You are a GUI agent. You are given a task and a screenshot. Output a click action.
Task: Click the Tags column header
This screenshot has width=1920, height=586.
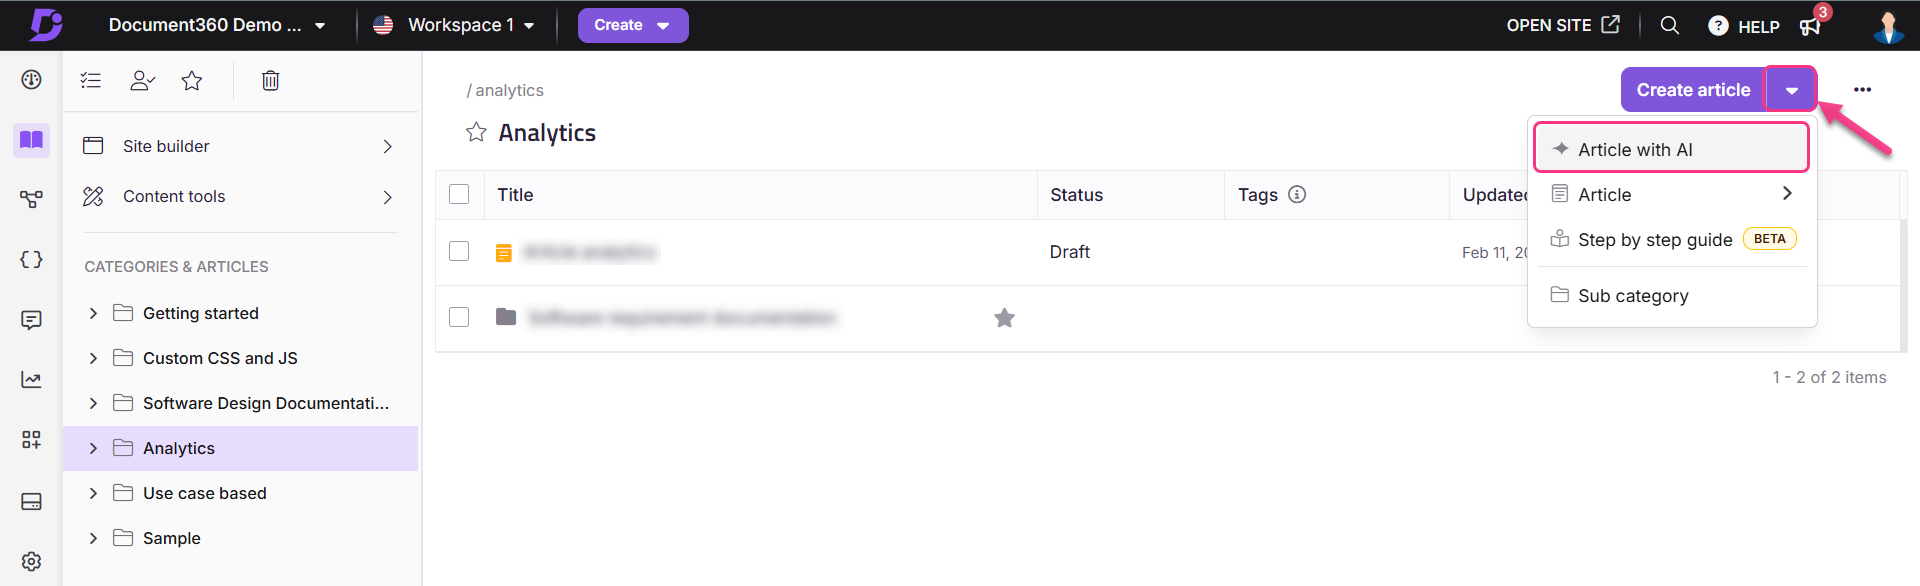click(1258, 195)
